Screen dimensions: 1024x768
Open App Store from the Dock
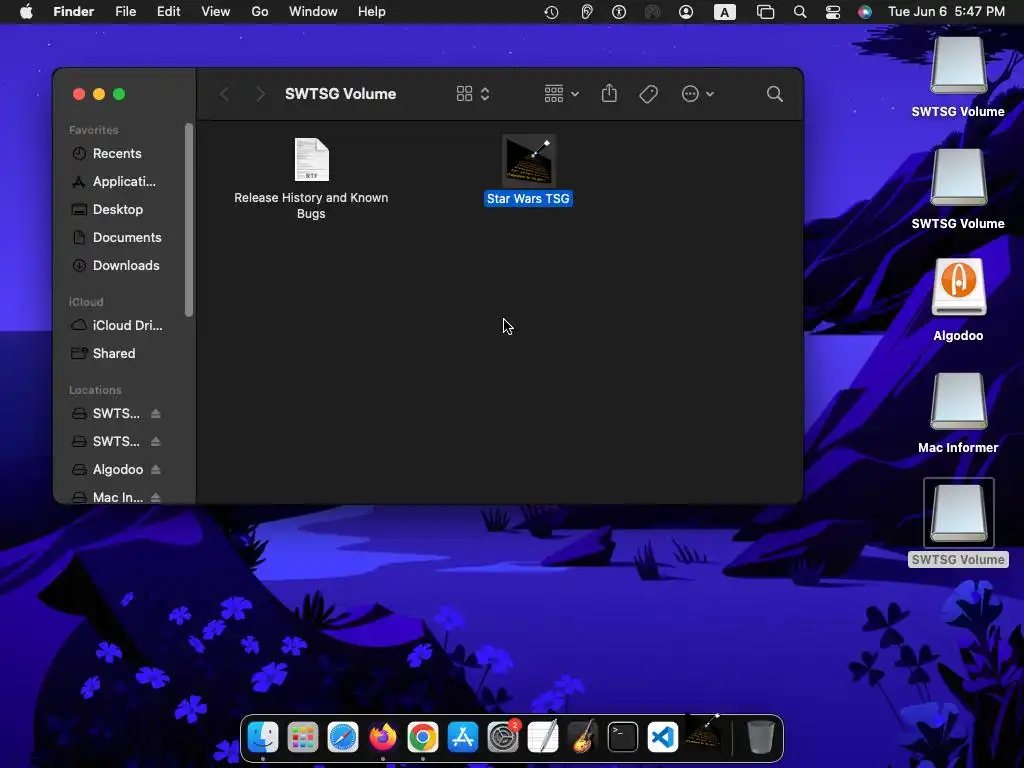point(463,737)
